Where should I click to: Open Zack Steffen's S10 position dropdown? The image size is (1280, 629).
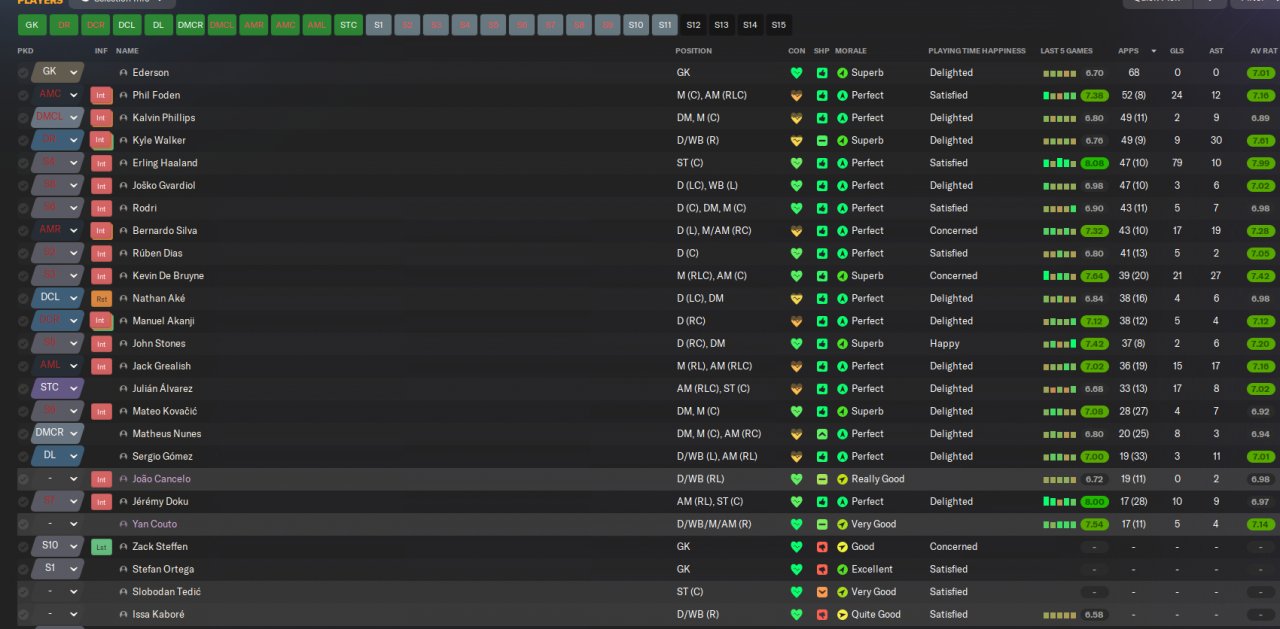[x=57, y=546]
